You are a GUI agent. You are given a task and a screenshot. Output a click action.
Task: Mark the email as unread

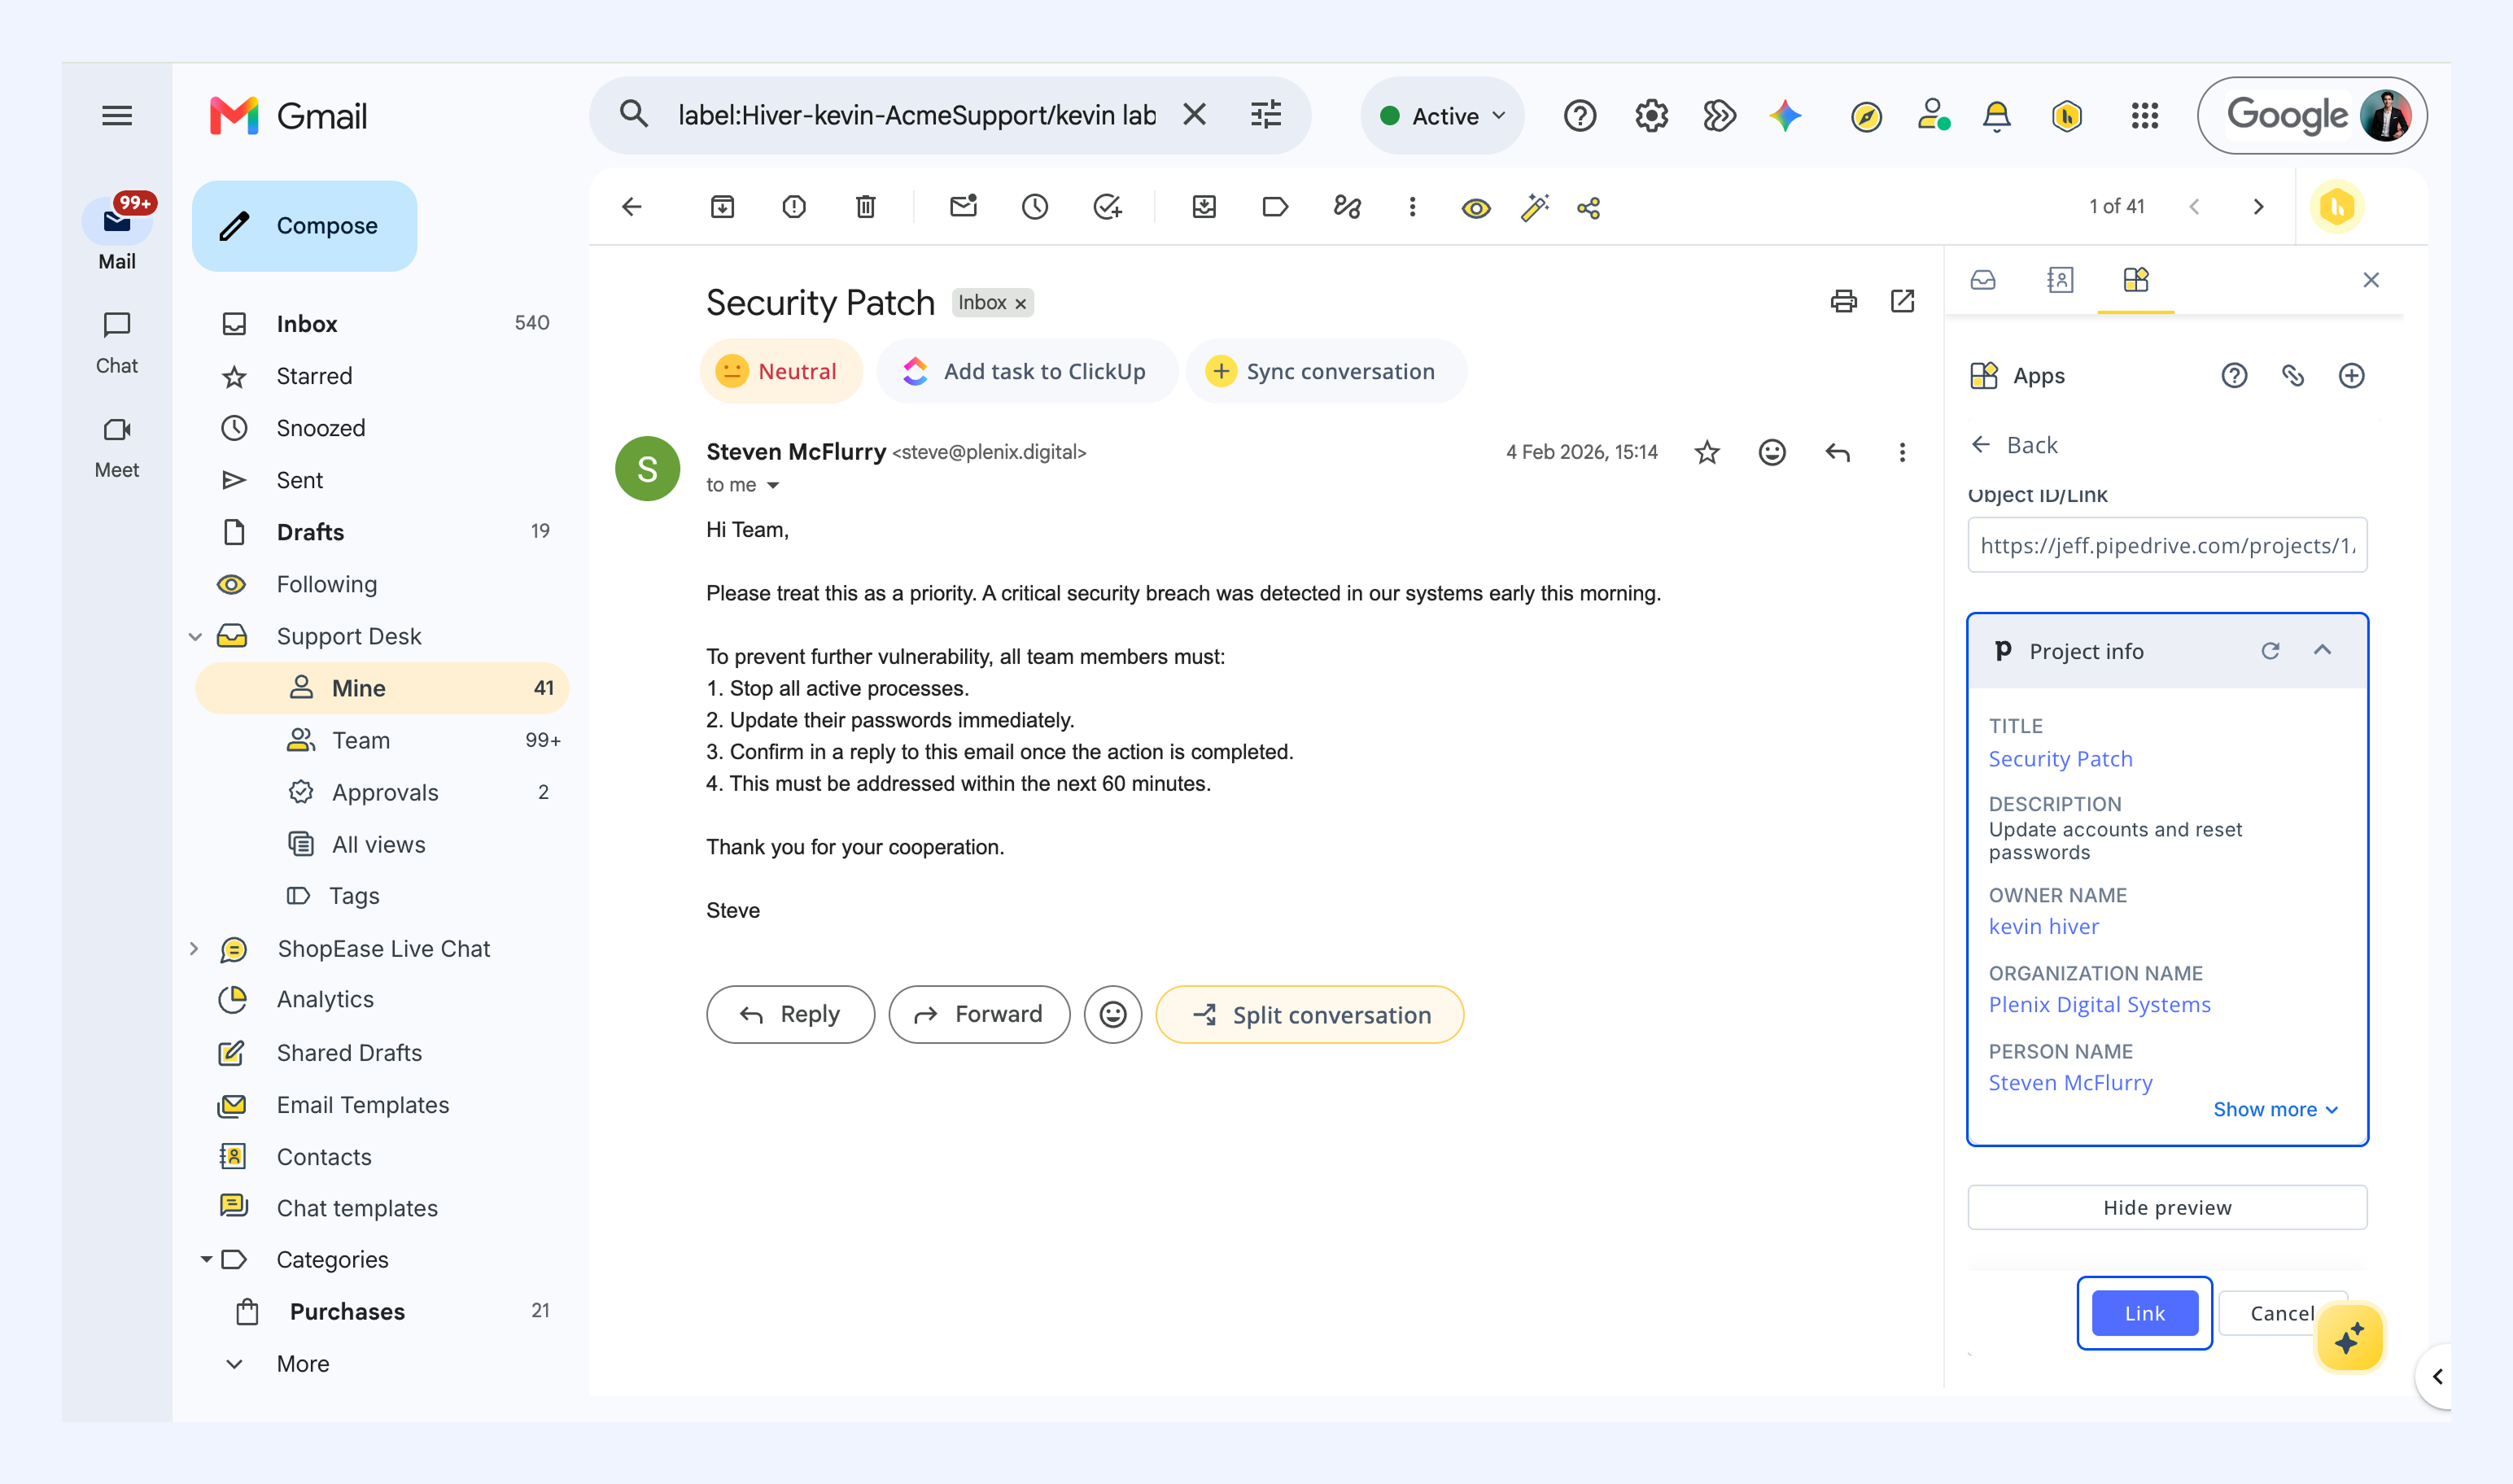click(963, 207)
